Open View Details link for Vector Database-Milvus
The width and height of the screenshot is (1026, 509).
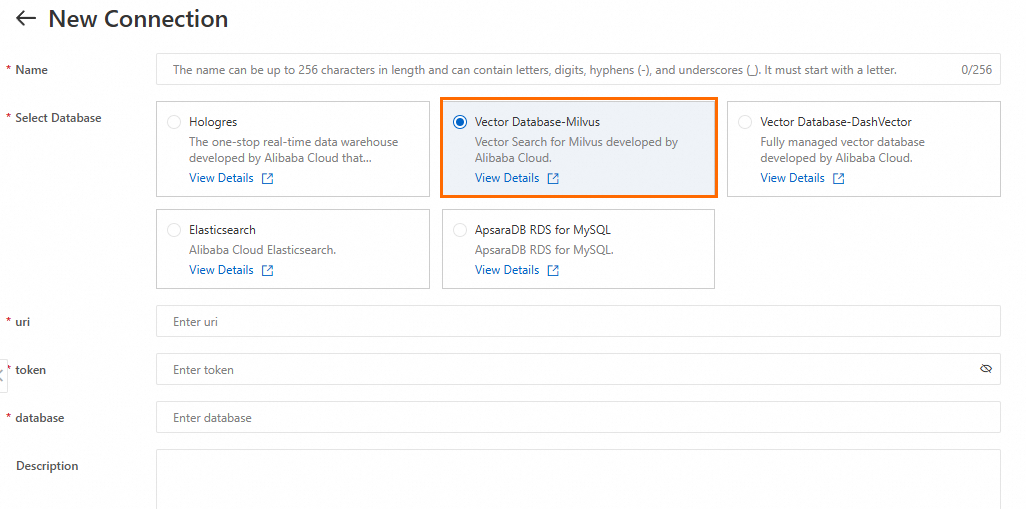[507, 178]
